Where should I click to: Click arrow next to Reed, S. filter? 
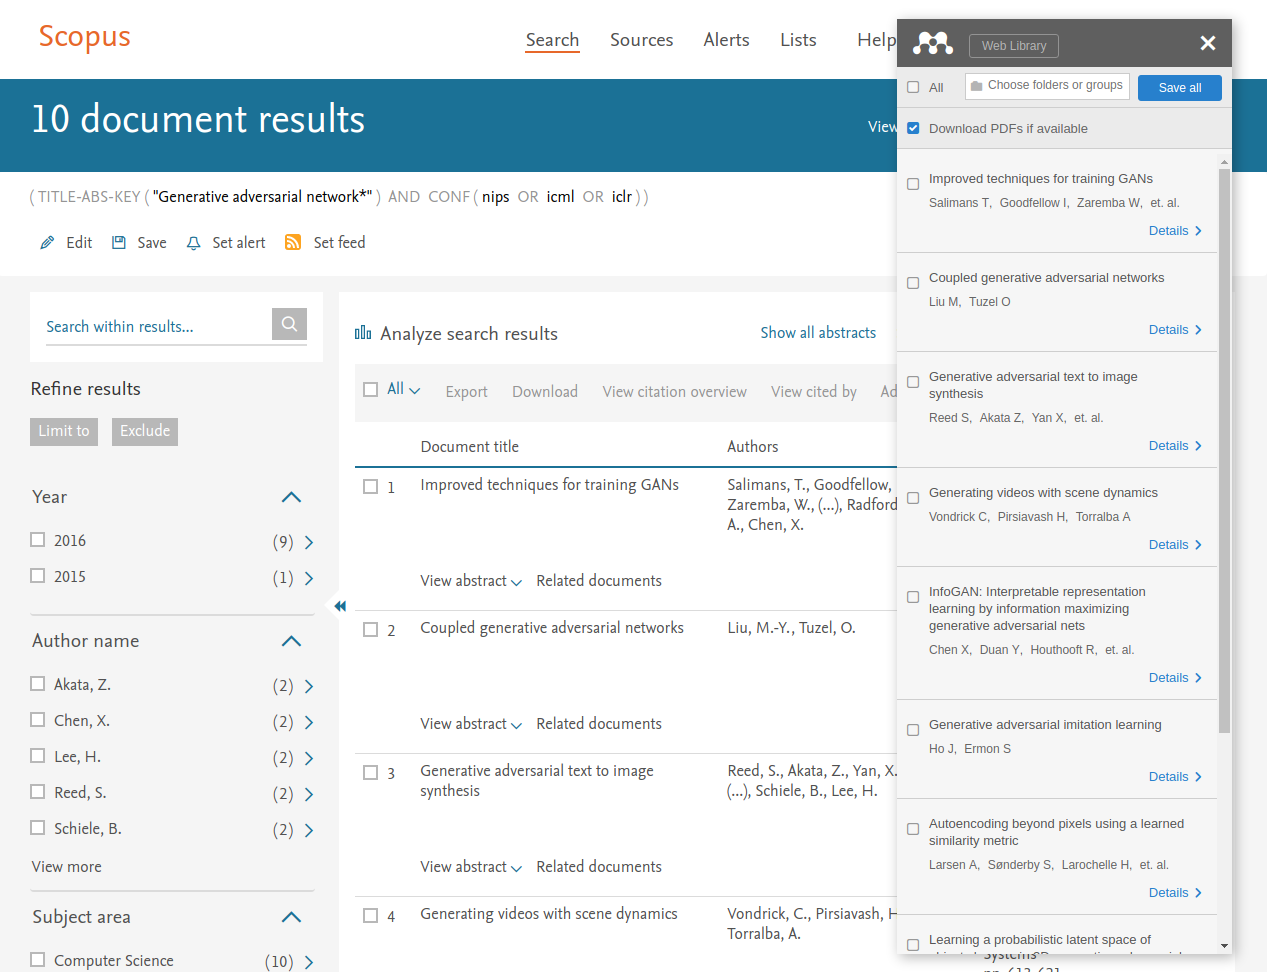click(x=309, y=794)
